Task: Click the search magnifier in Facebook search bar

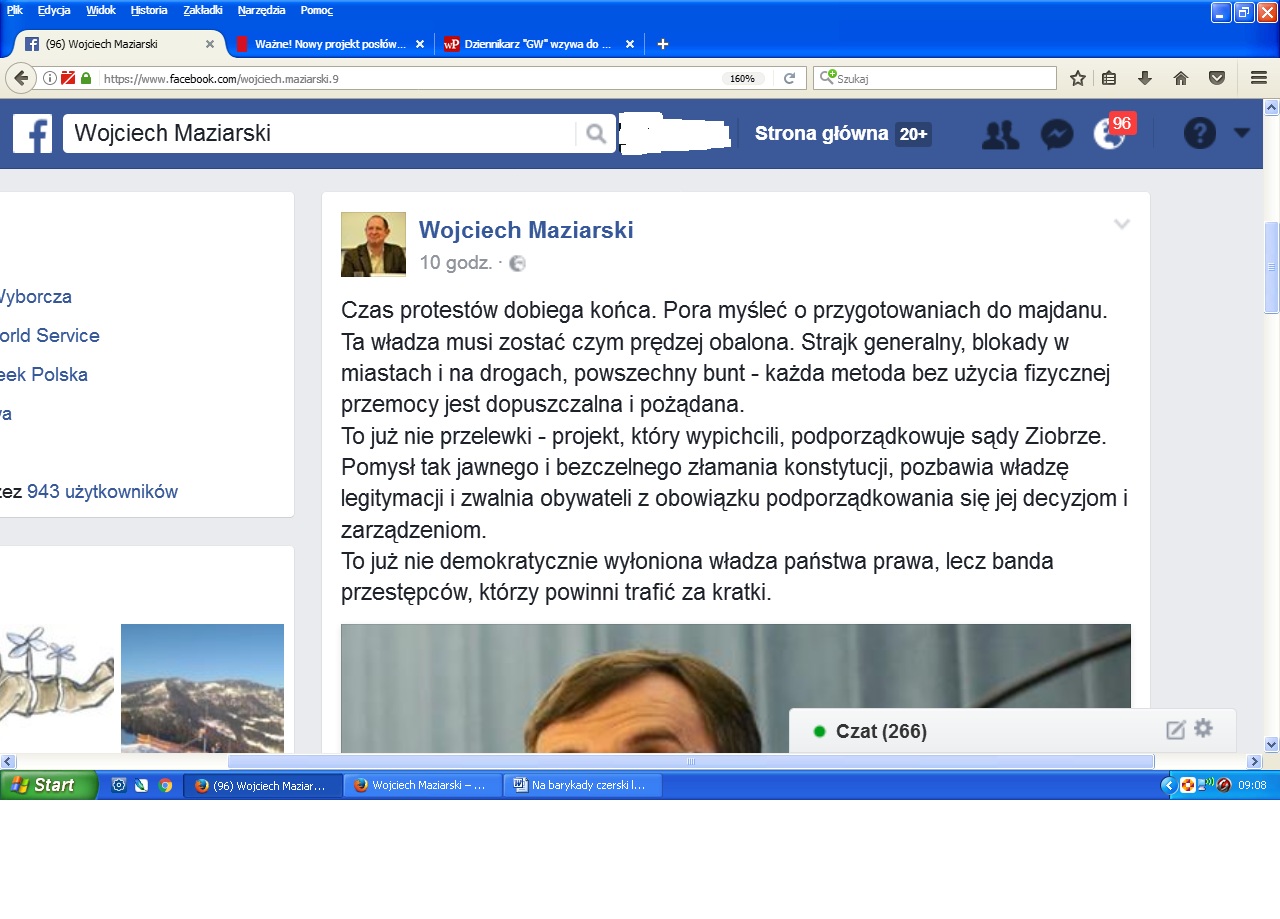Action: point(596,134)
